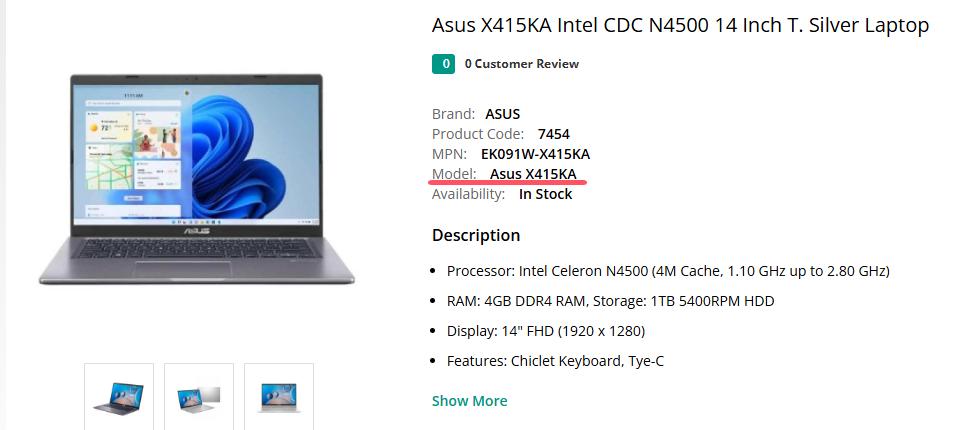Open the ASUS brand link

502,114
